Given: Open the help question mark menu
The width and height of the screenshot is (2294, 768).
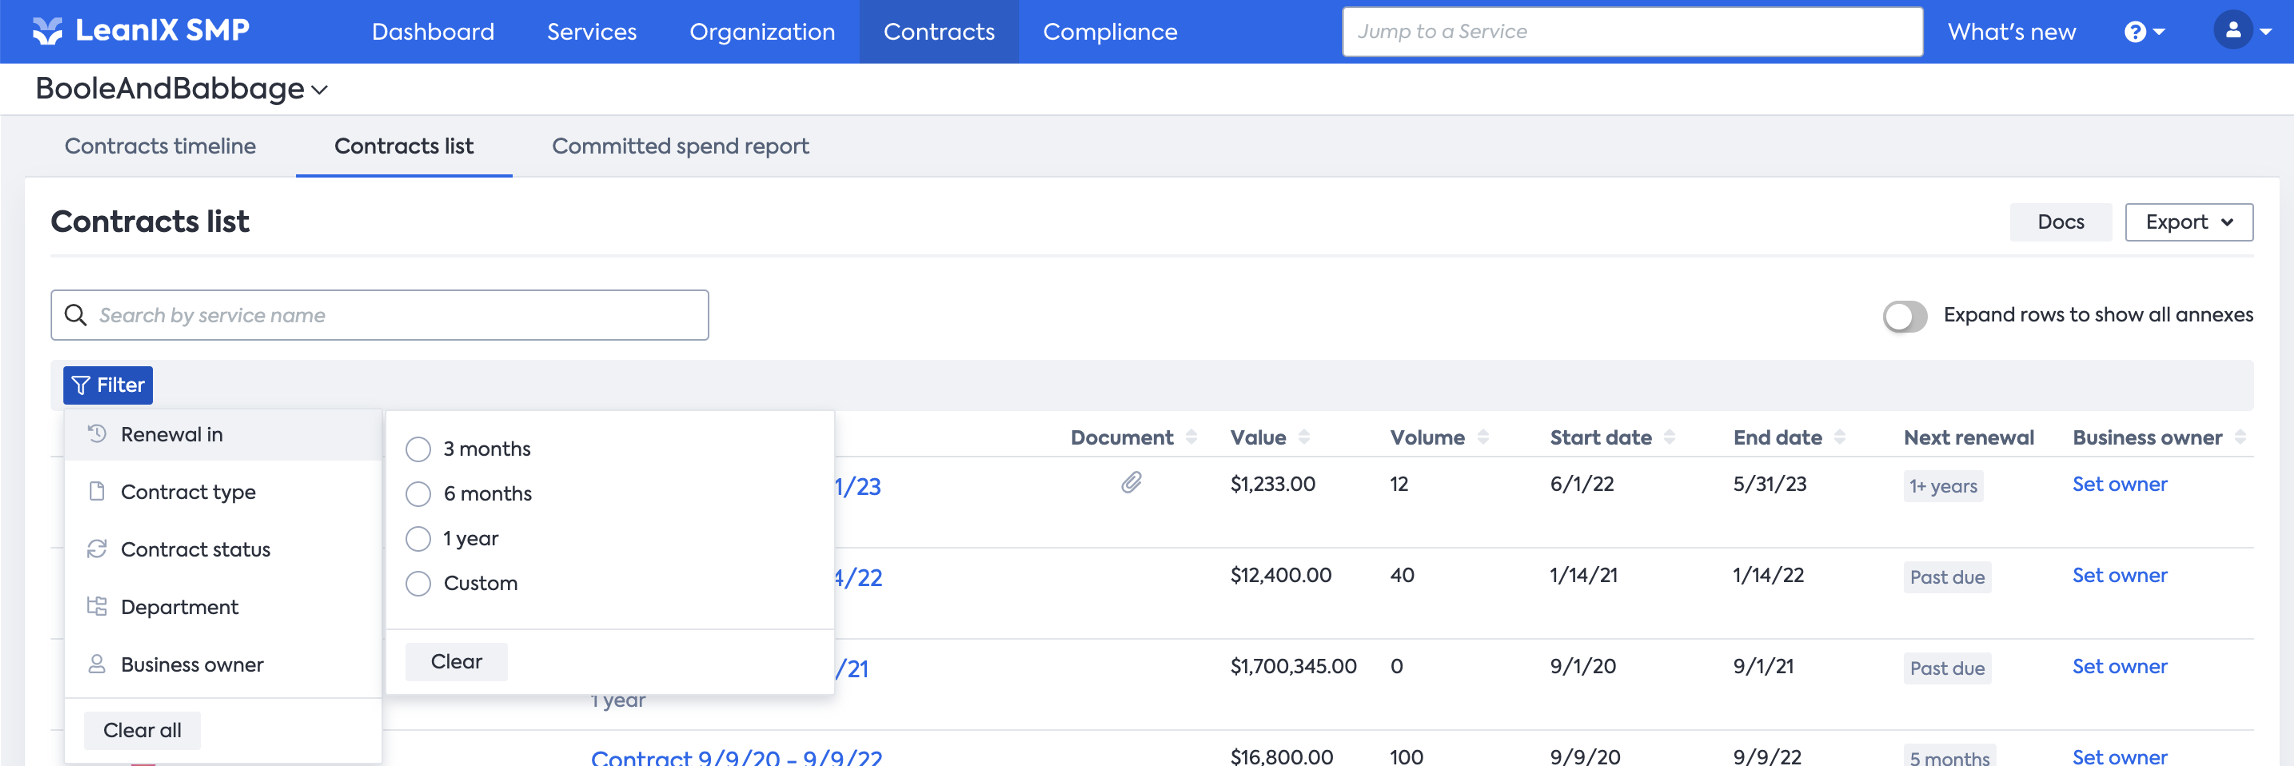Looking at the screenshot, I should [2135, 32].
